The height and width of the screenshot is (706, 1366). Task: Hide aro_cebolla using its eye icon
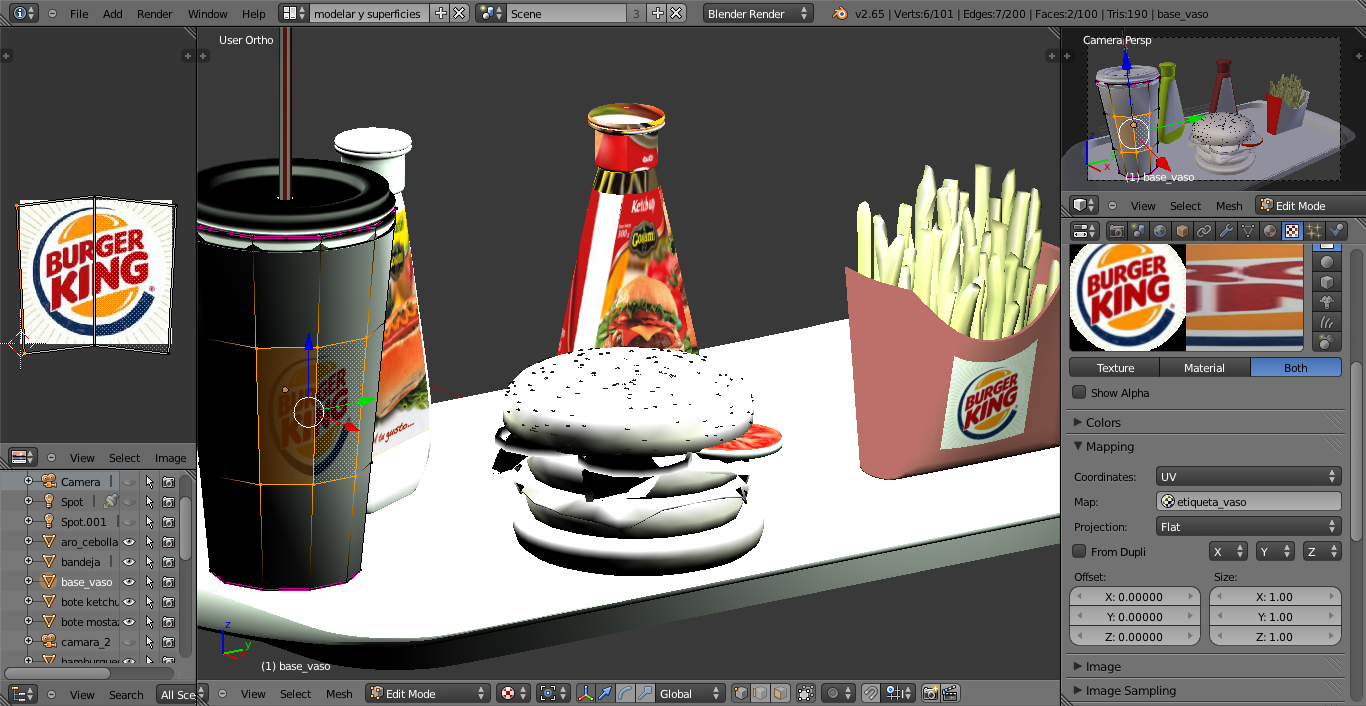click(129, 541)
